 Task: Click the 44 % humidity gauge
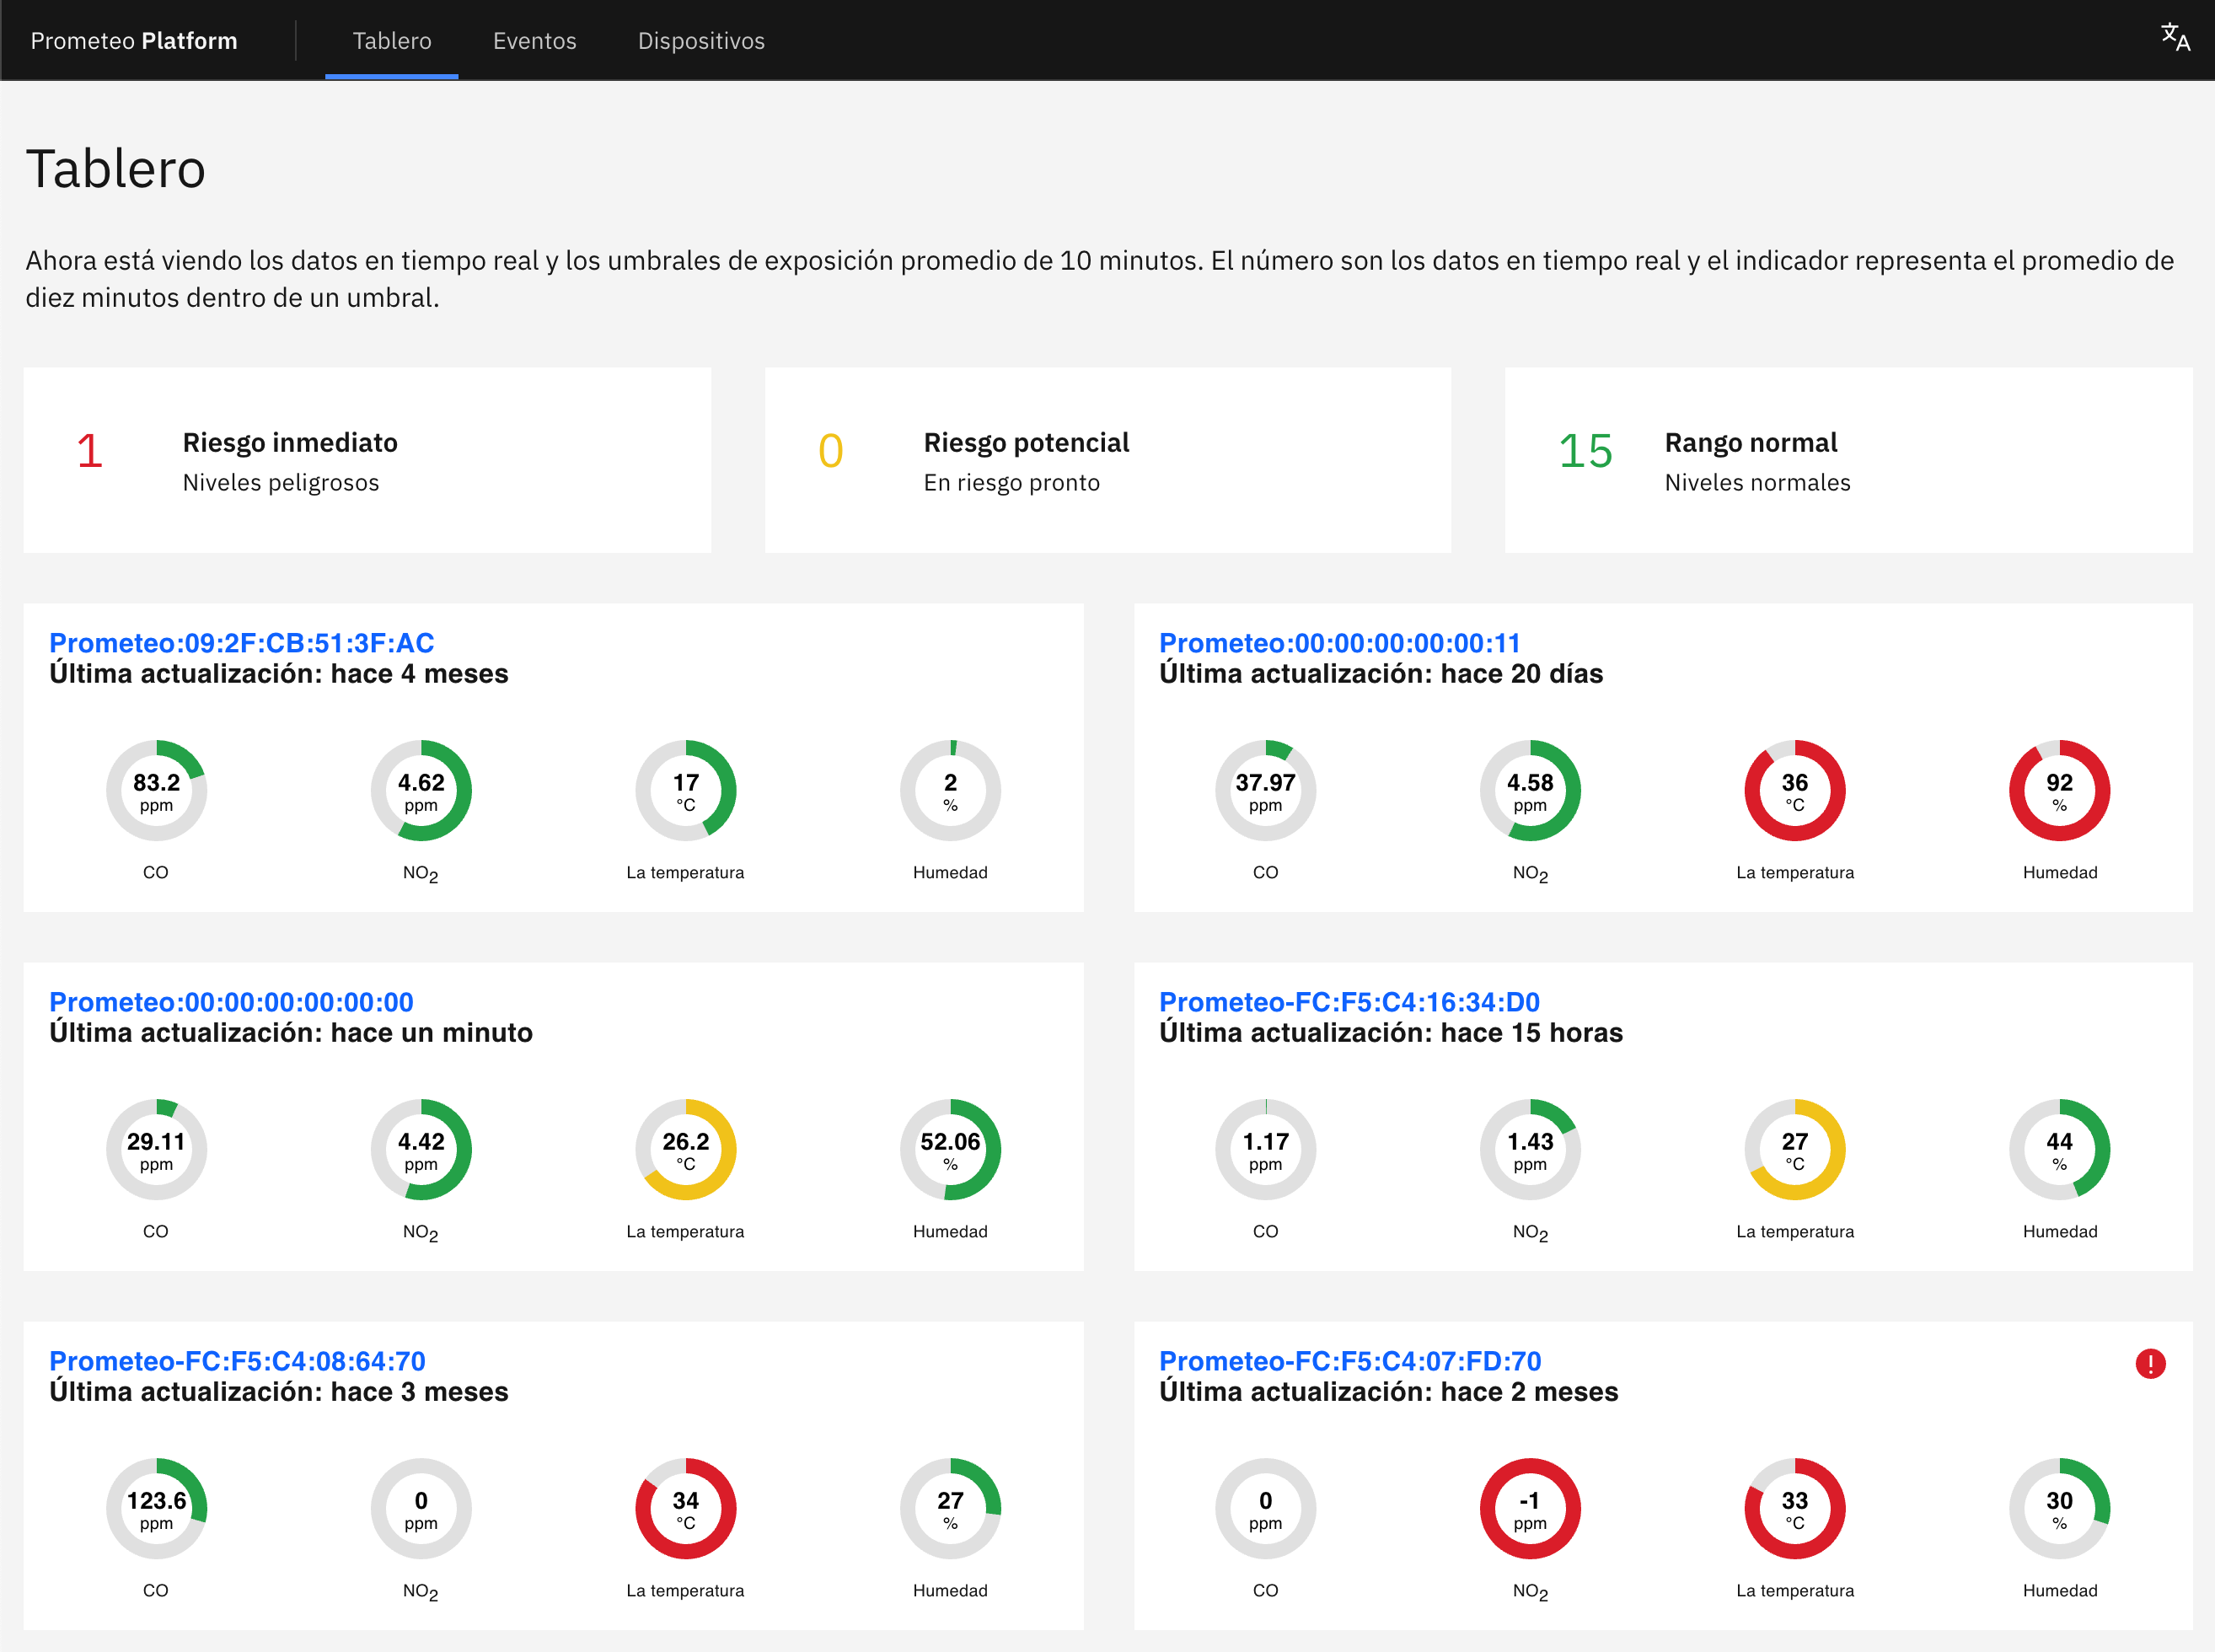coord(2060,1149)
